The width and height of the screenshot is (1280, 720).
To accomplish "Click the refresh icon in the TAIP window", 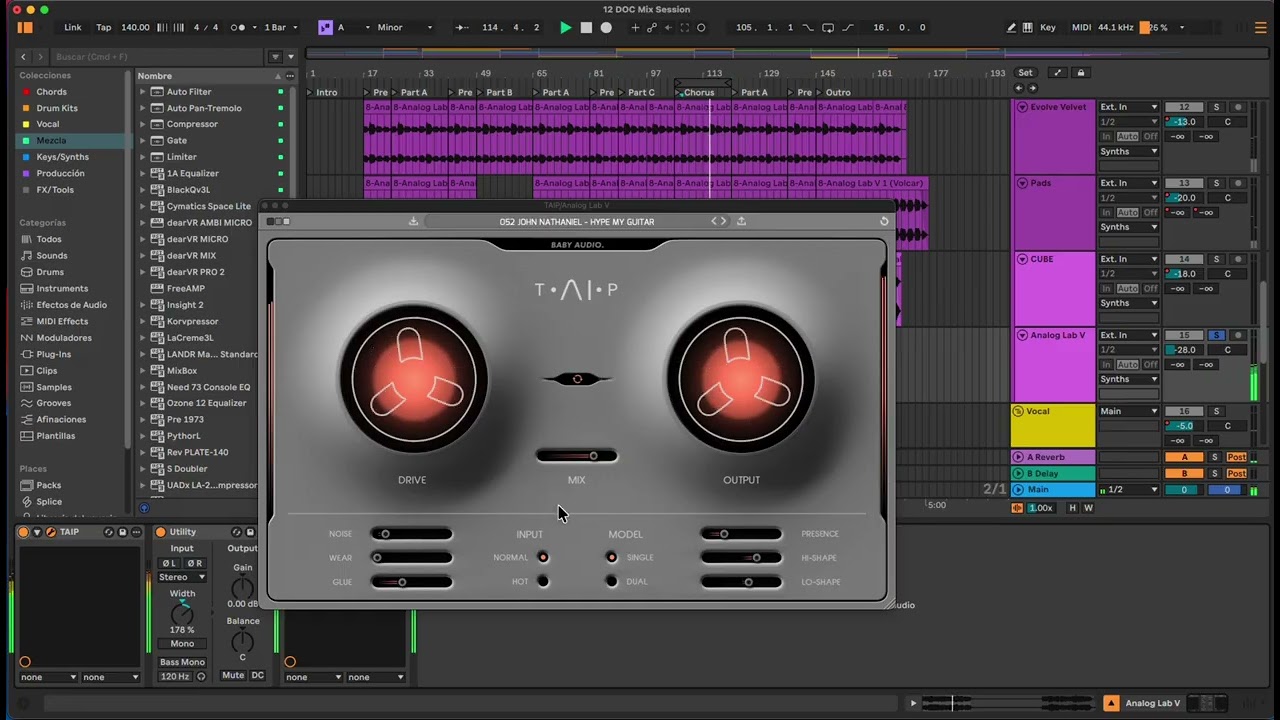I will (884, 221).
